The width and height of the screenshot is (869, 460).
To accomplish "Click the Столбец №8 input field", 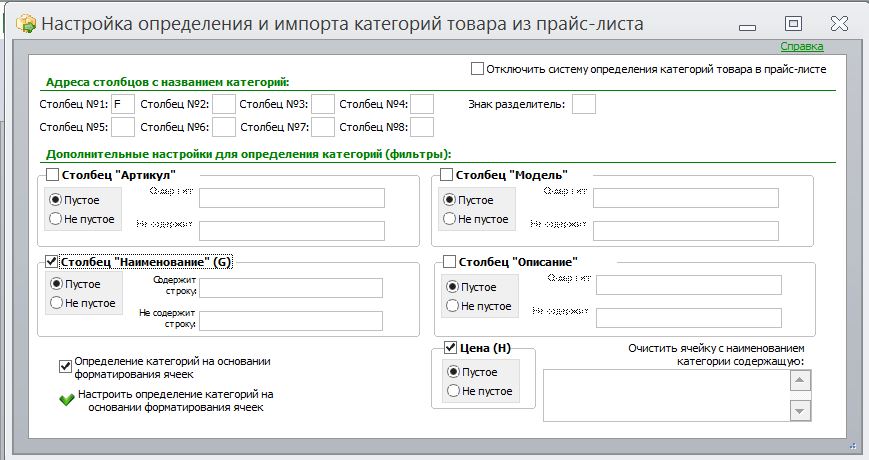I will tap(422, 127).
